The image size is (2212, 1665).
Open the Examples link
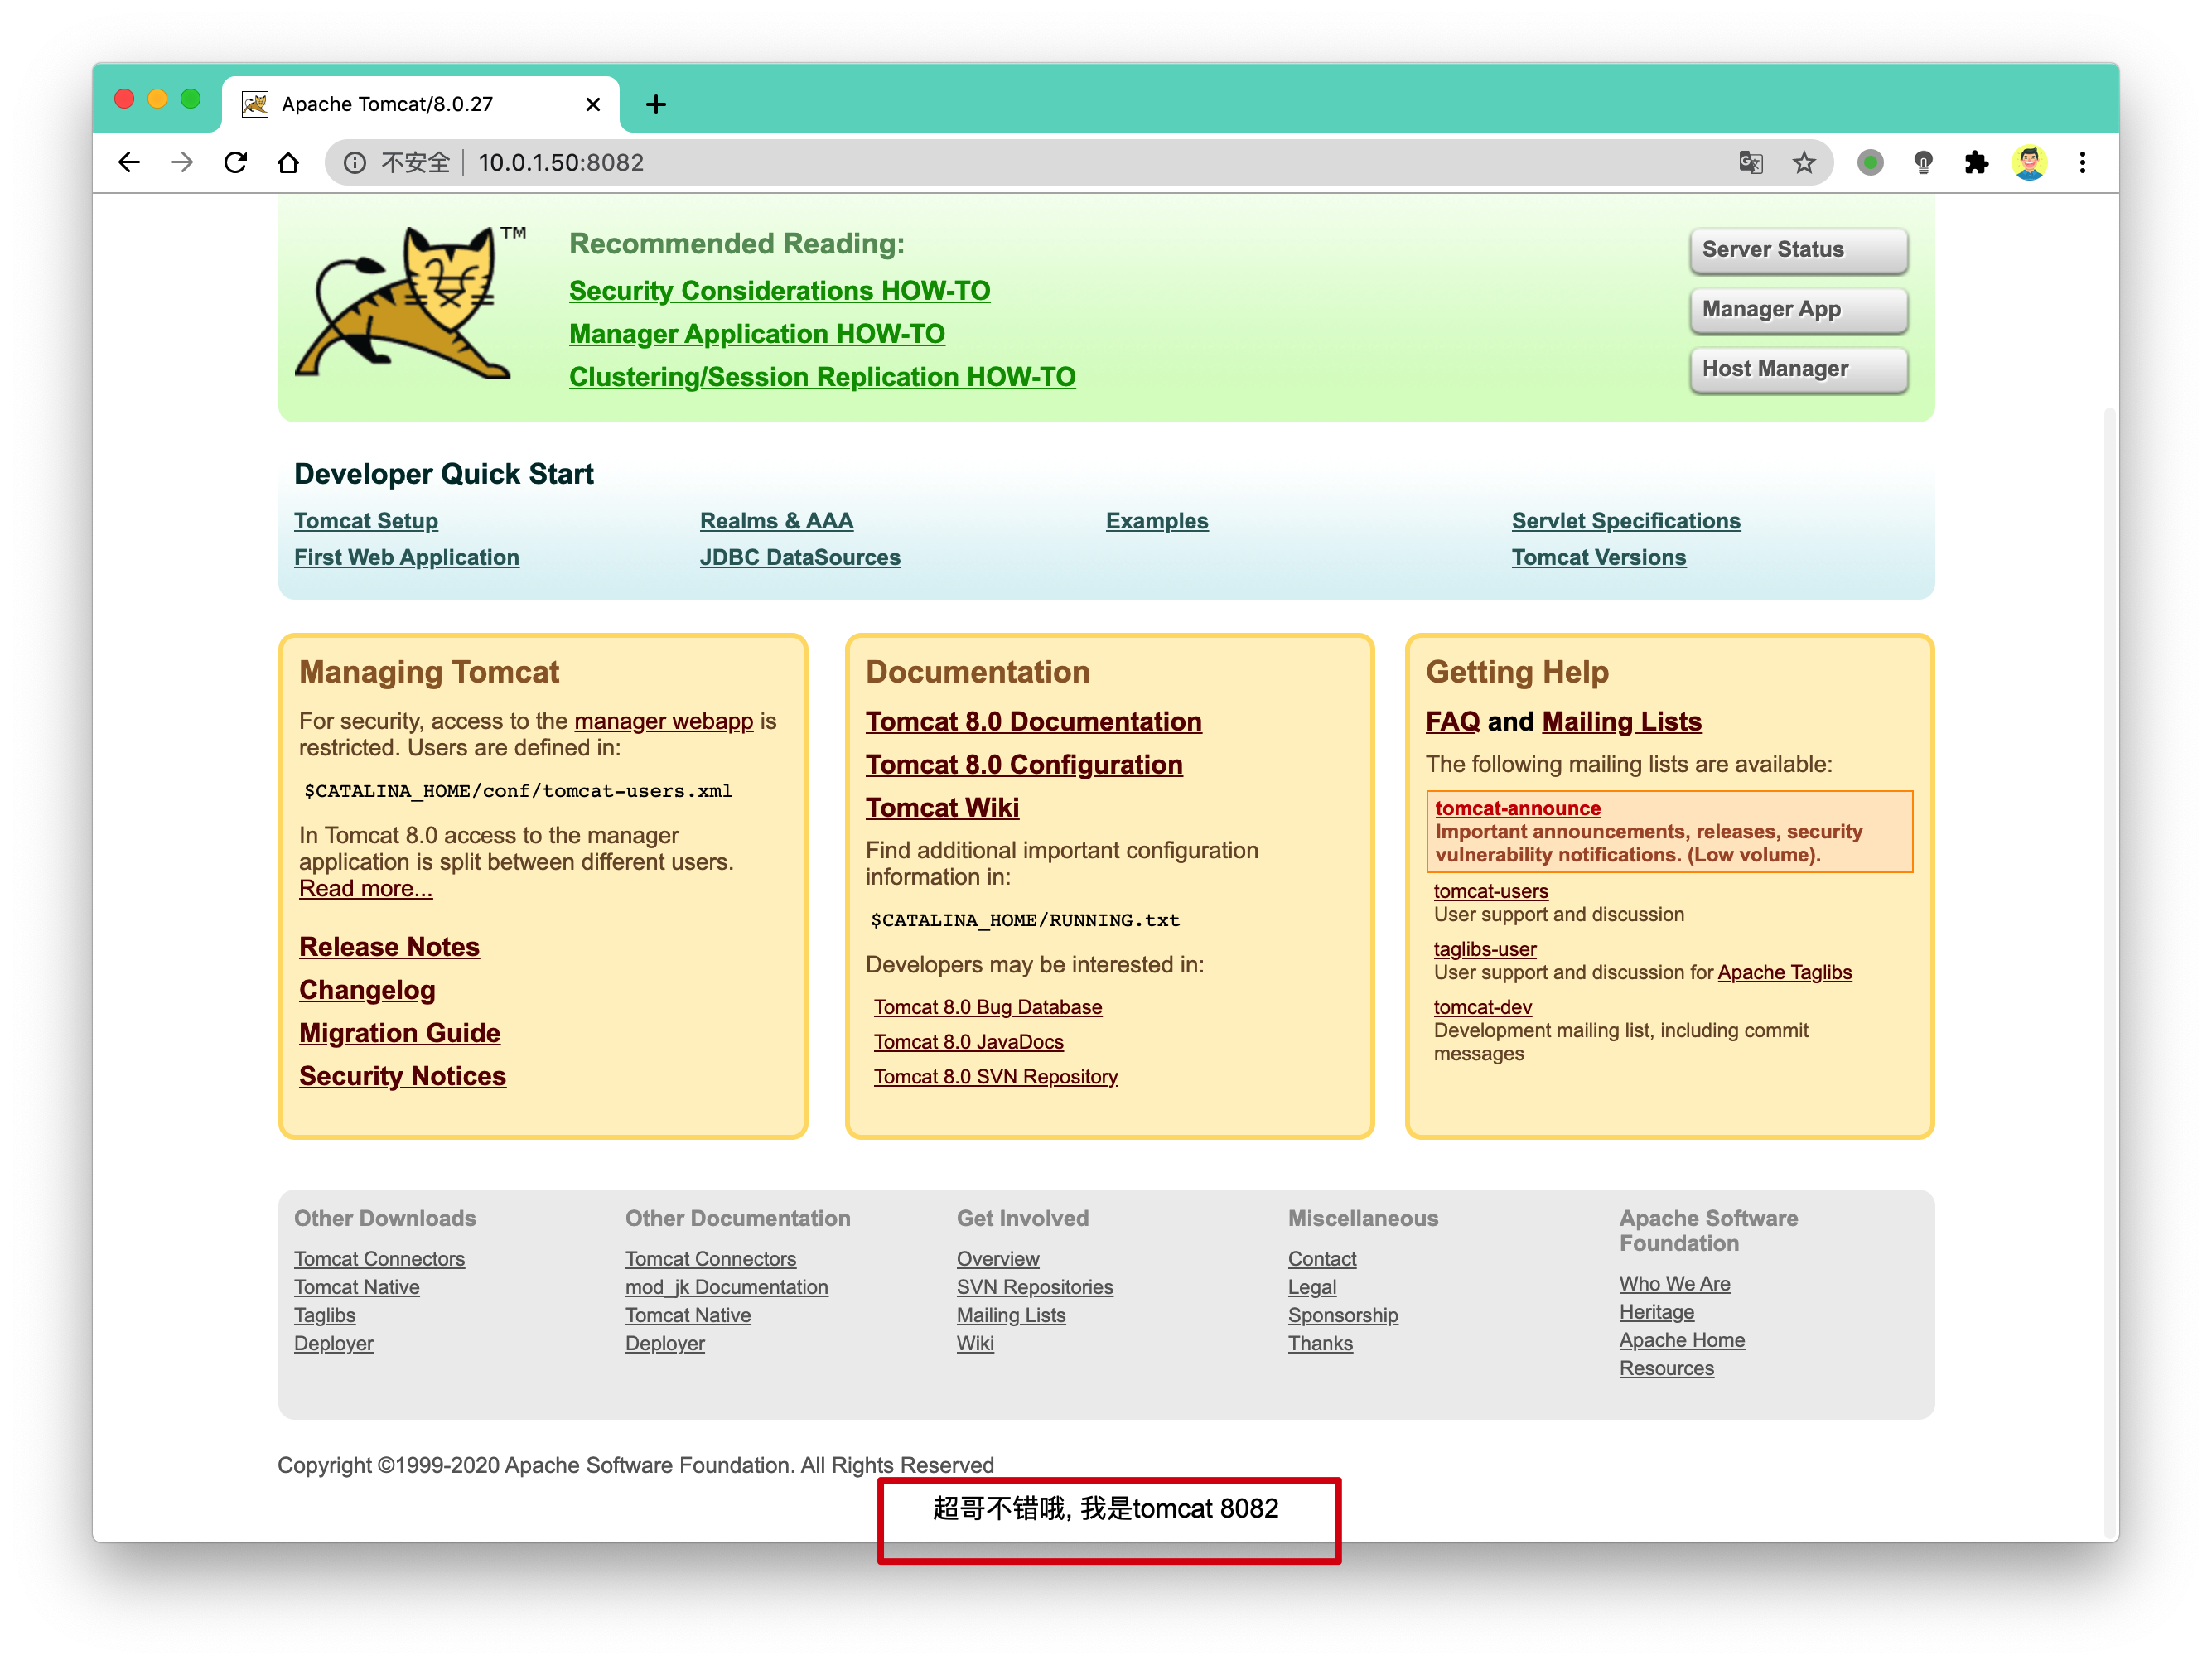tap(1157, 521)
